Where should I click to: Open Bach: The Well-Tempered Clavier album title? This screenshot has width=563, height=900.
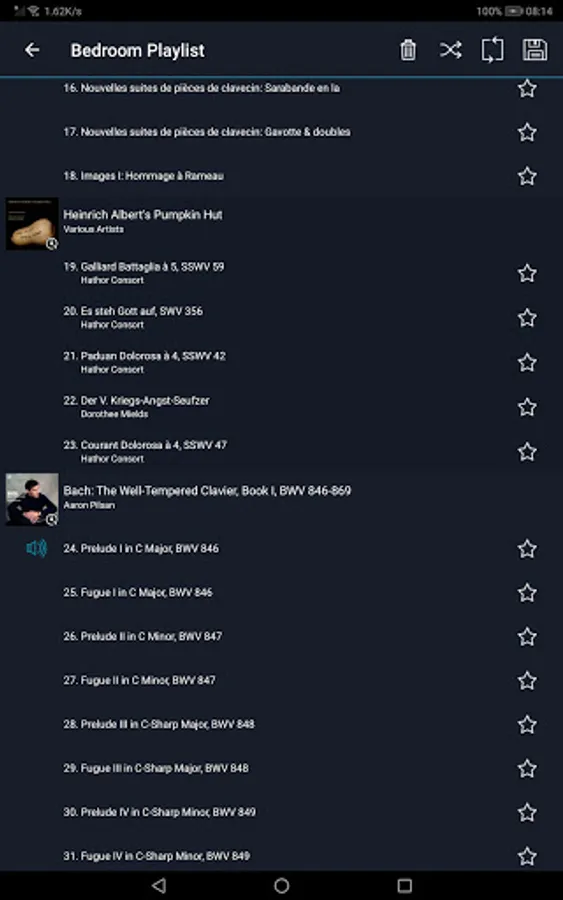tap(207, 491)
